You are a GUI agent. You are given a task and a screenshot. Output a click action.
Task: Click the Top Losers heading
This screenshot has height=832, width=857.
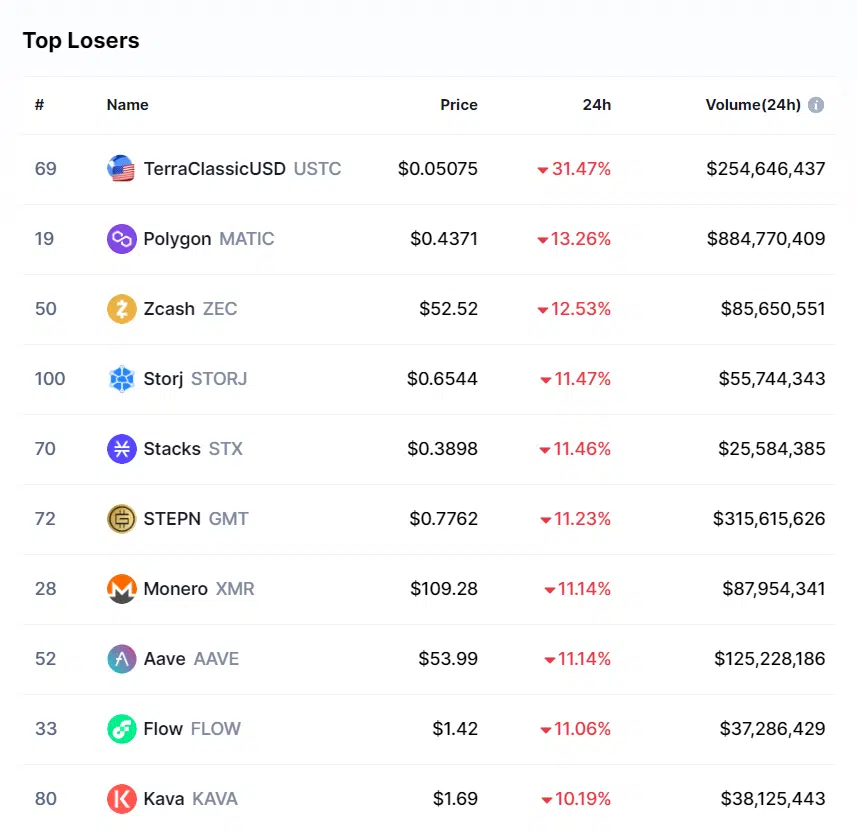point(81,41)
